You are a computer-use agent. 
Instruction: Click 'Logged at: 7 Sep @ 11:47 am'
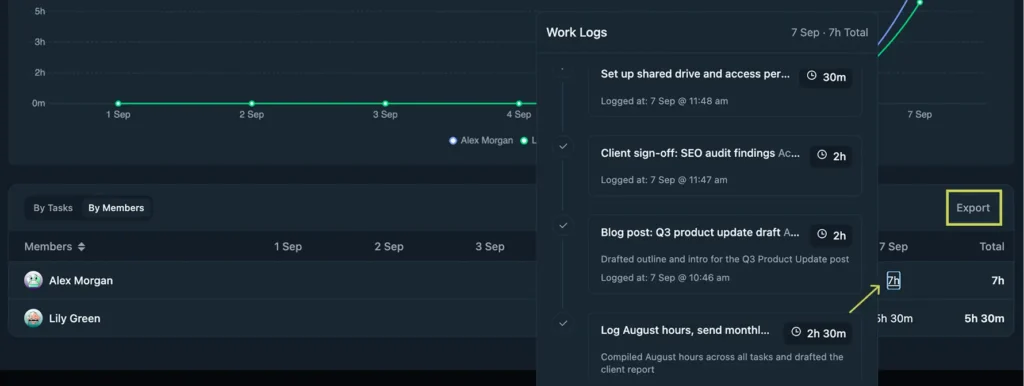(x=664, y=180)
